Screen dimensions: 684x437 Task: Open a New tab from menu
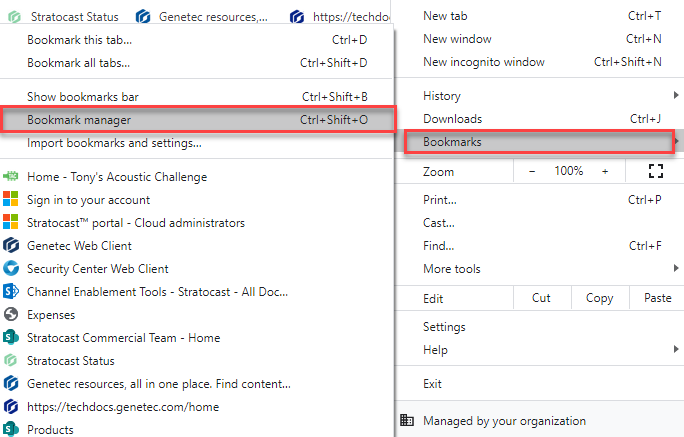[539, 16]
